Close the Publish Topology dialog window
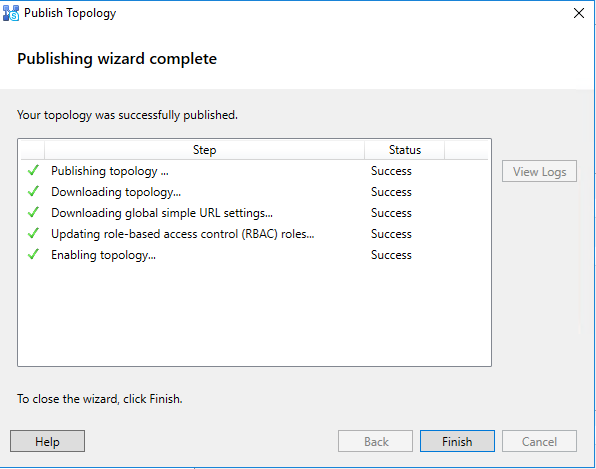Image resolution: width=596 pixels, height=469 pixels. (579, 13)
